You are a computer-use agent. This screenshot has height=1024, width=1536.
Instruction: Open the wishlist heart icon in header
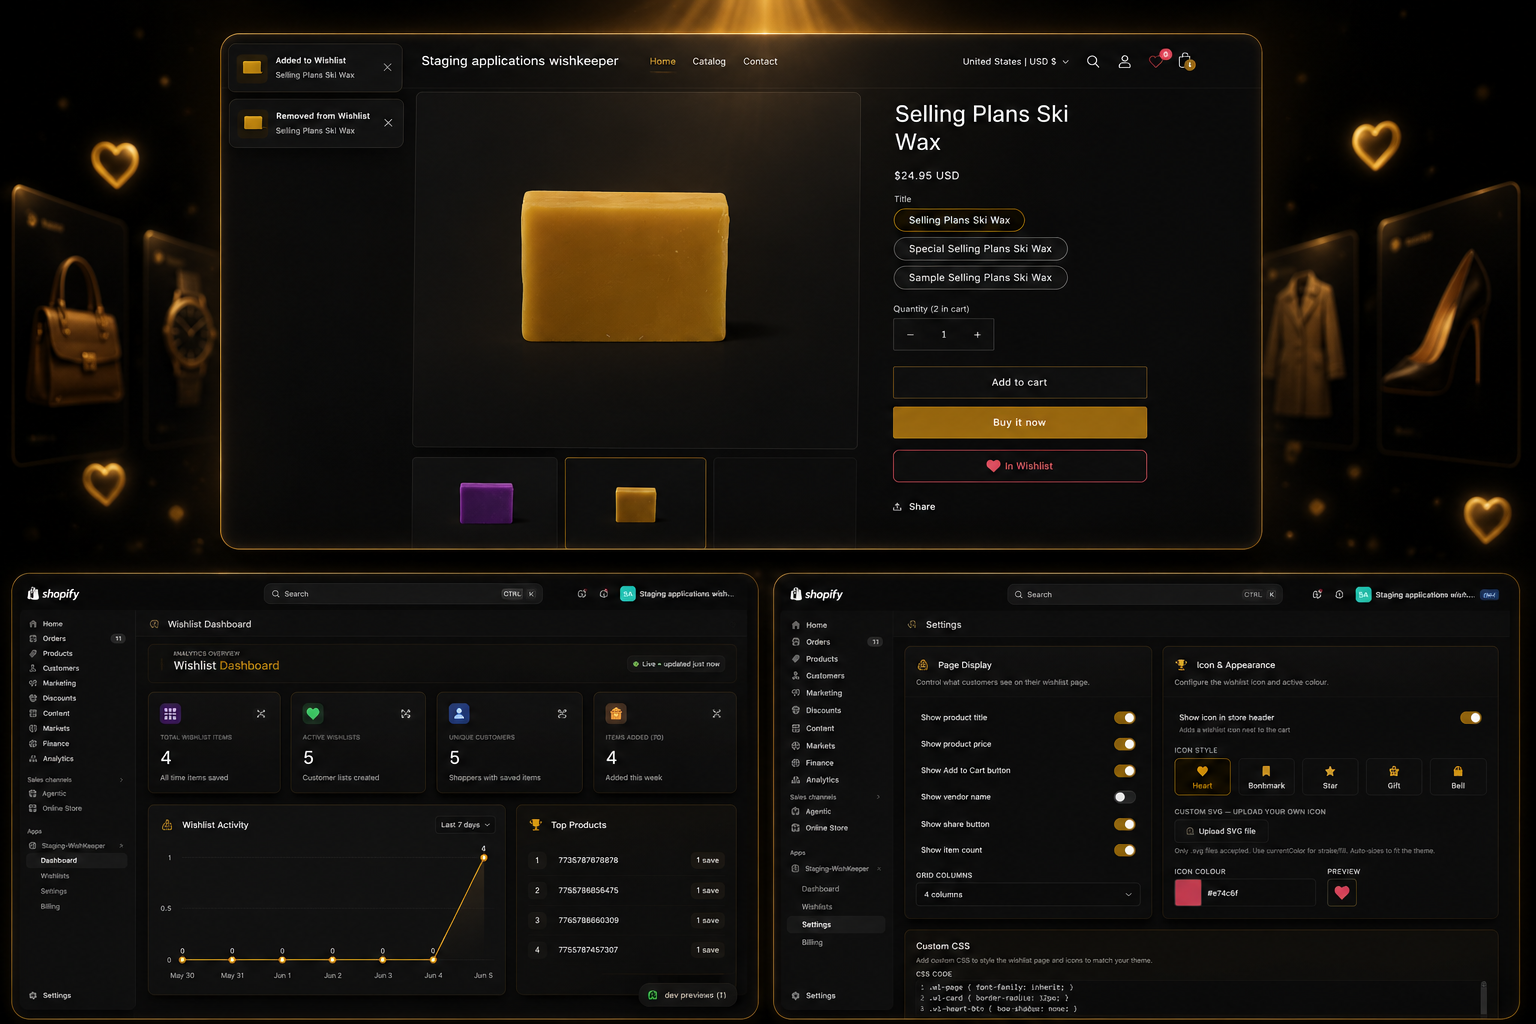tap(1156, 62)
